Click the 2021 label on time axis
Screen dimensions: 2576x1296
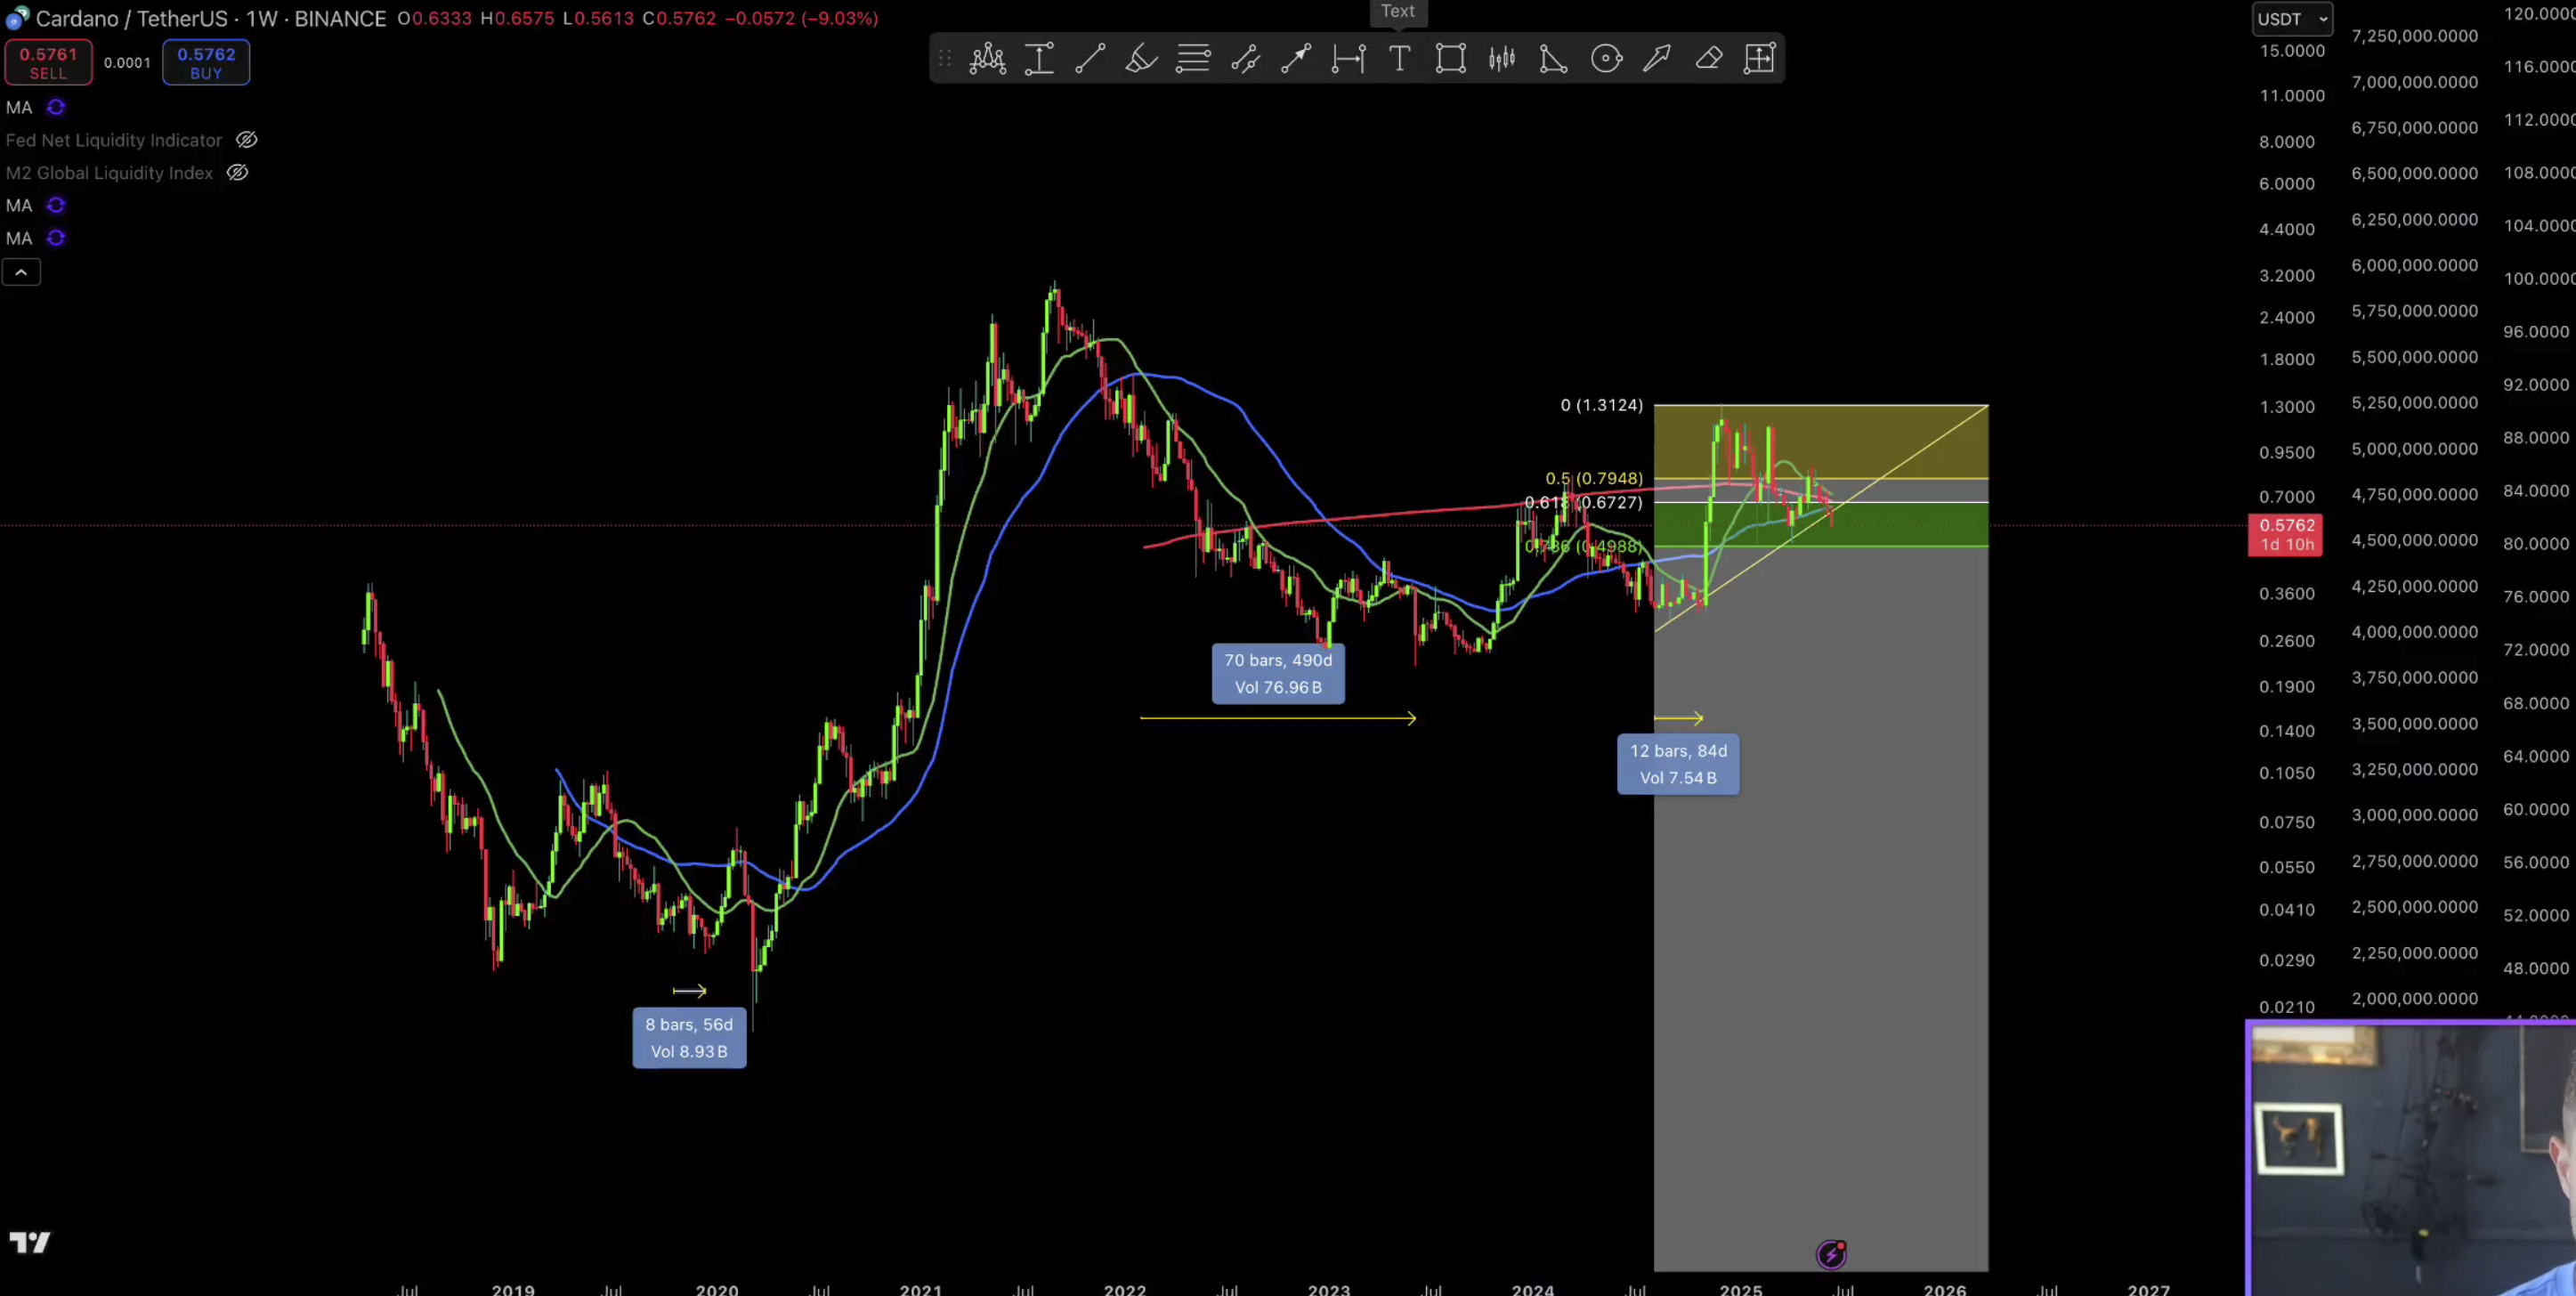[920, 1289]
